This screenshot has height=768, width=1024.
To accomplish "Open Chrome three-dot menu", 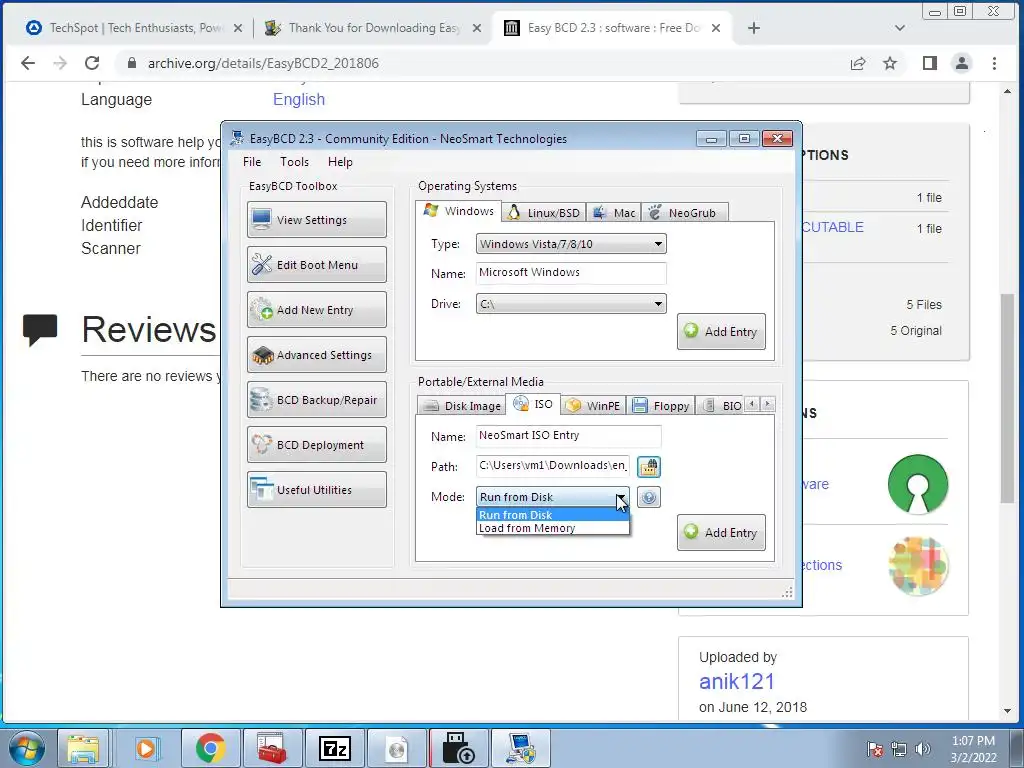I will pyautogui.click(x=994, y=63).
